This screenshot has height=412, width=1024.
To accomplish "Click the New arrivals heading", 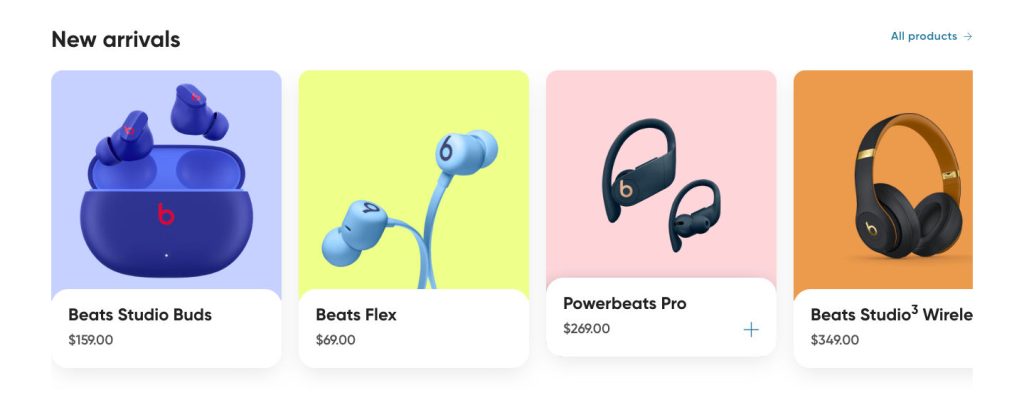I will [116, 39].
